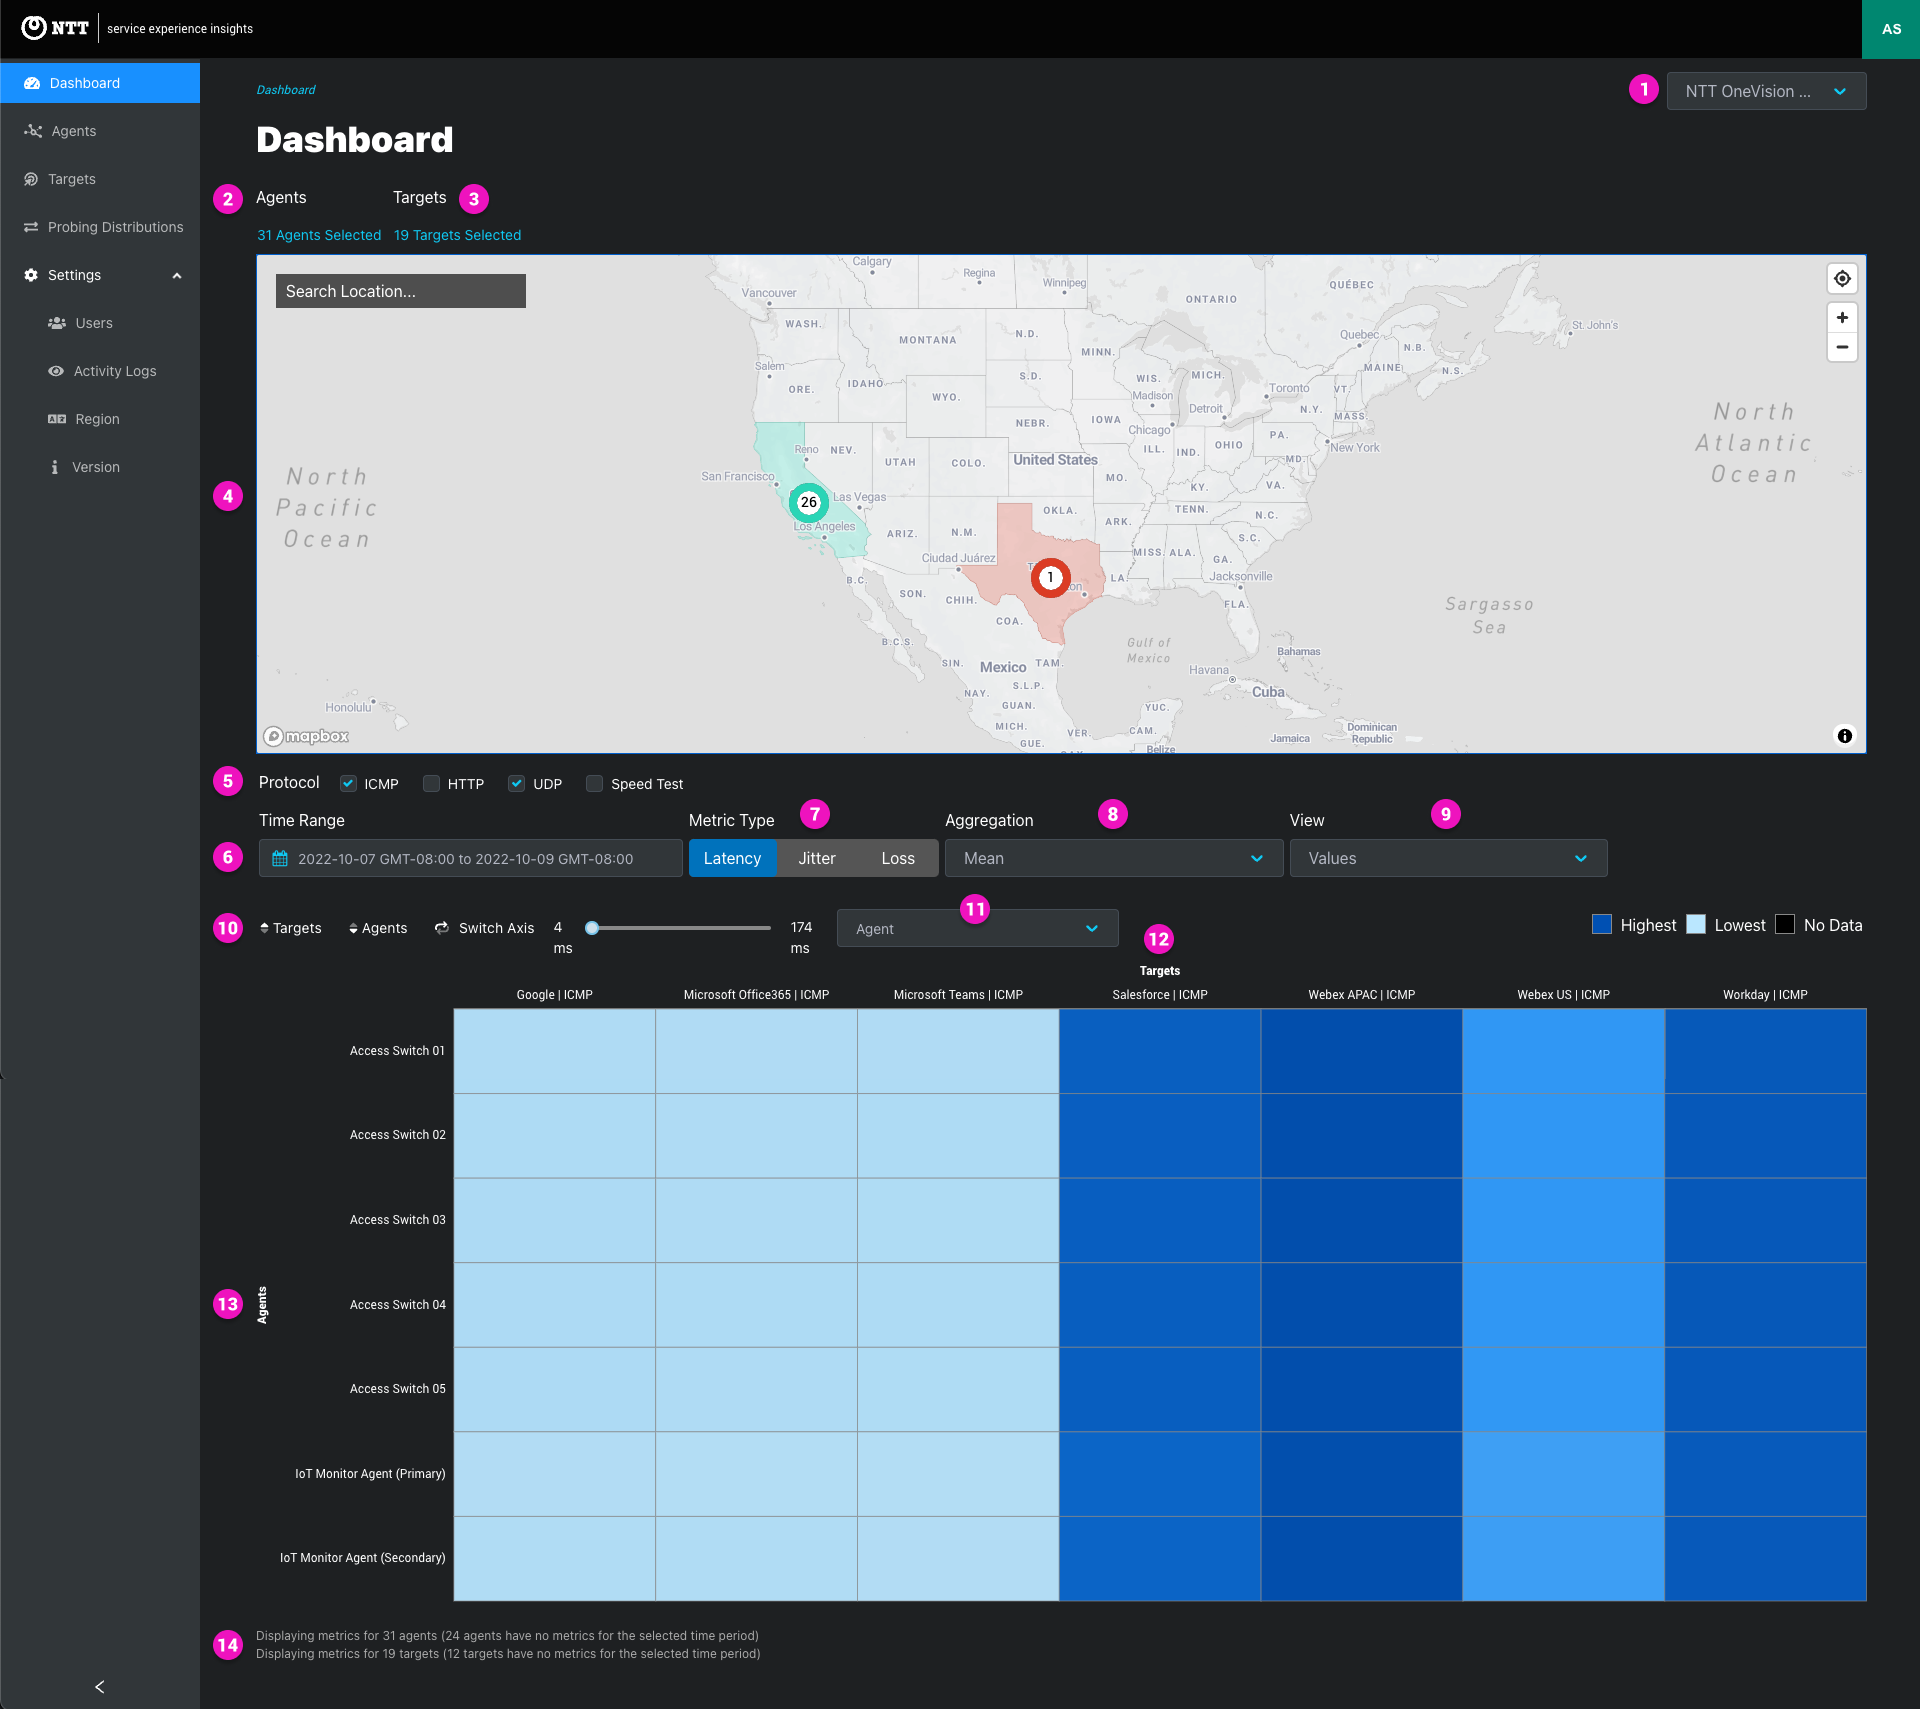Image resolution: width=1920 pixels, height=1709 pixels.
Task: Click the Agents network icon in sidebar
Action: tap(33, 131)
